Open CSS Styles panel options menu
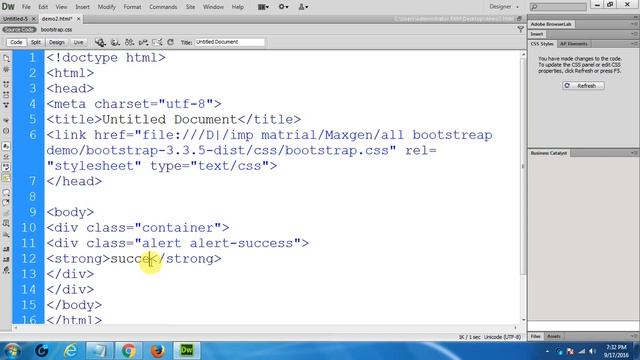 point(633,44)
